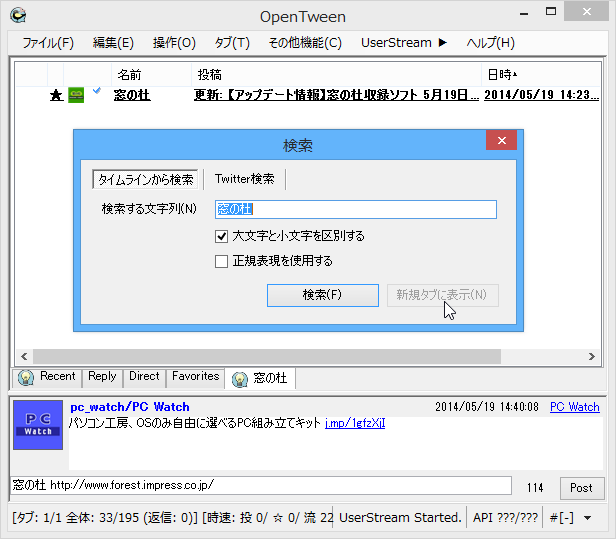Minimize the OpenTween window
The width and height of the screenshot is (616, 539).
[524, 13]
